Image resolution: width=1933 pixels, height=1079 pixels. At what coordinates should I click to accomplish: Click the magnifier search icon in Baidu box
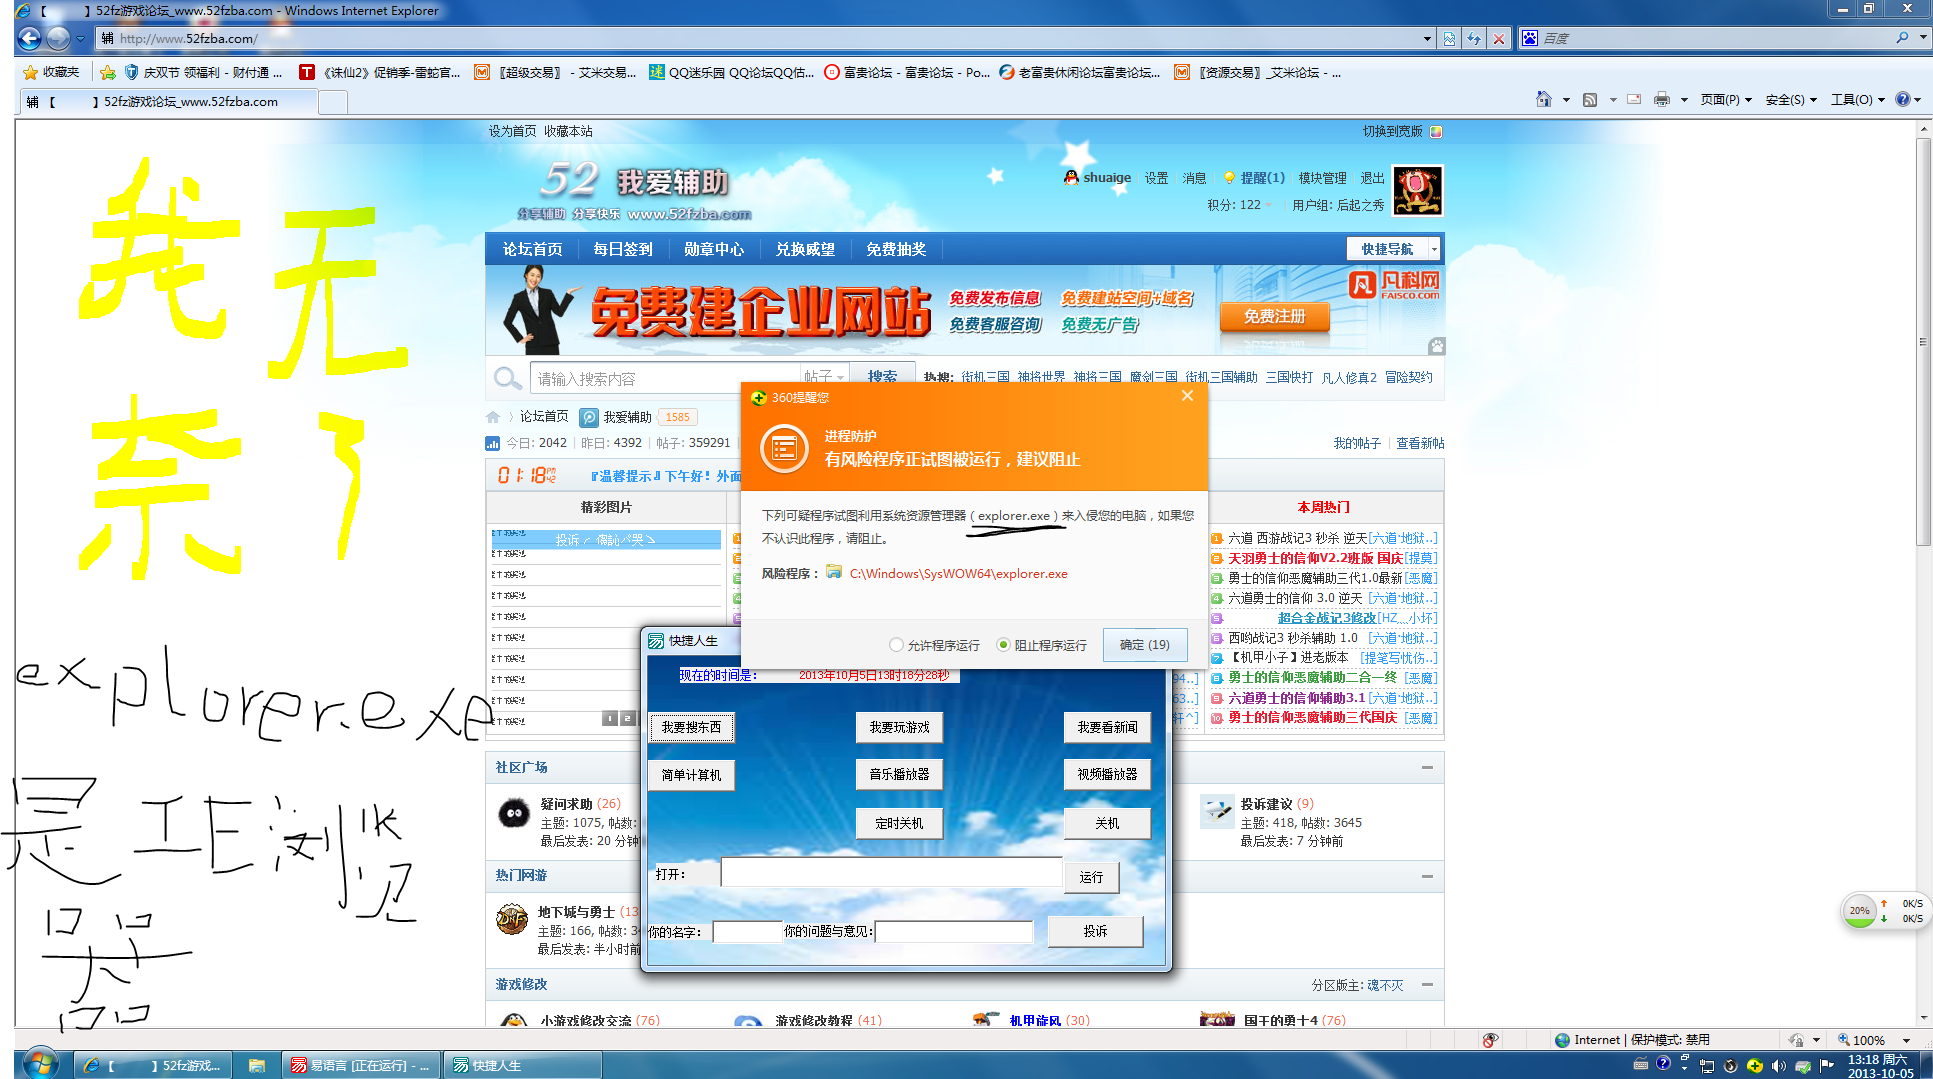(x=1902, y=38)
